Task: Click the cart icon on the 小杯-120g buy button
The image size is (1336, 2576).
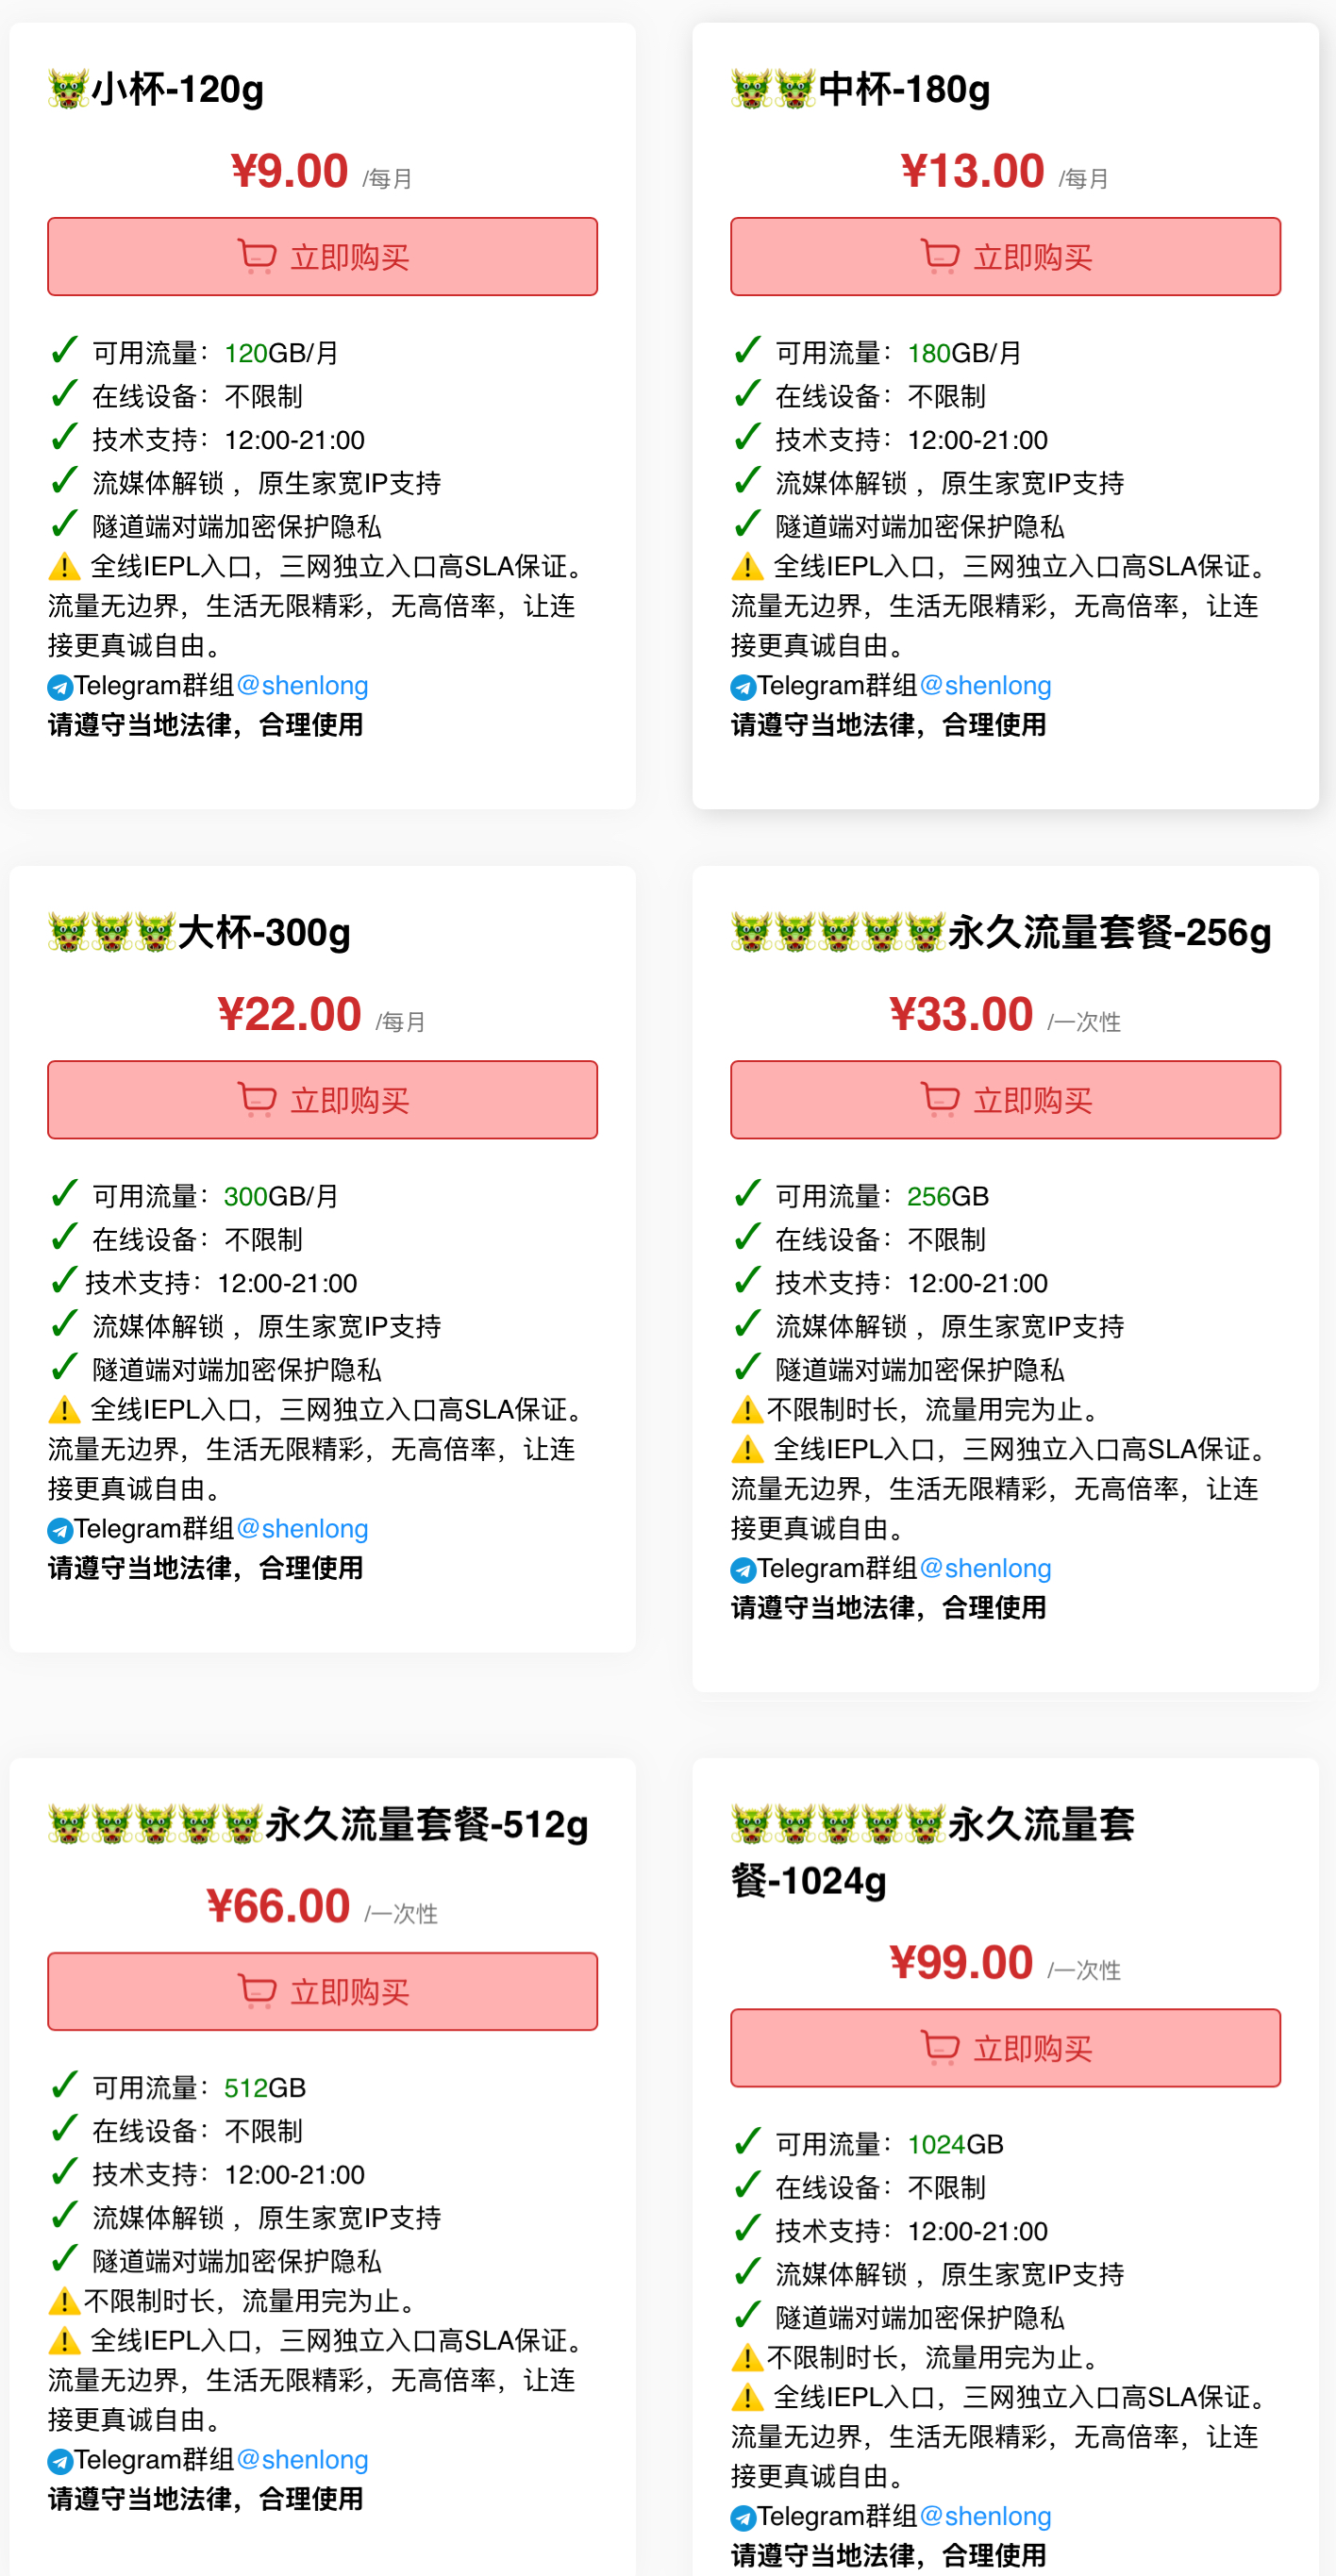Action: coord(257,257)
